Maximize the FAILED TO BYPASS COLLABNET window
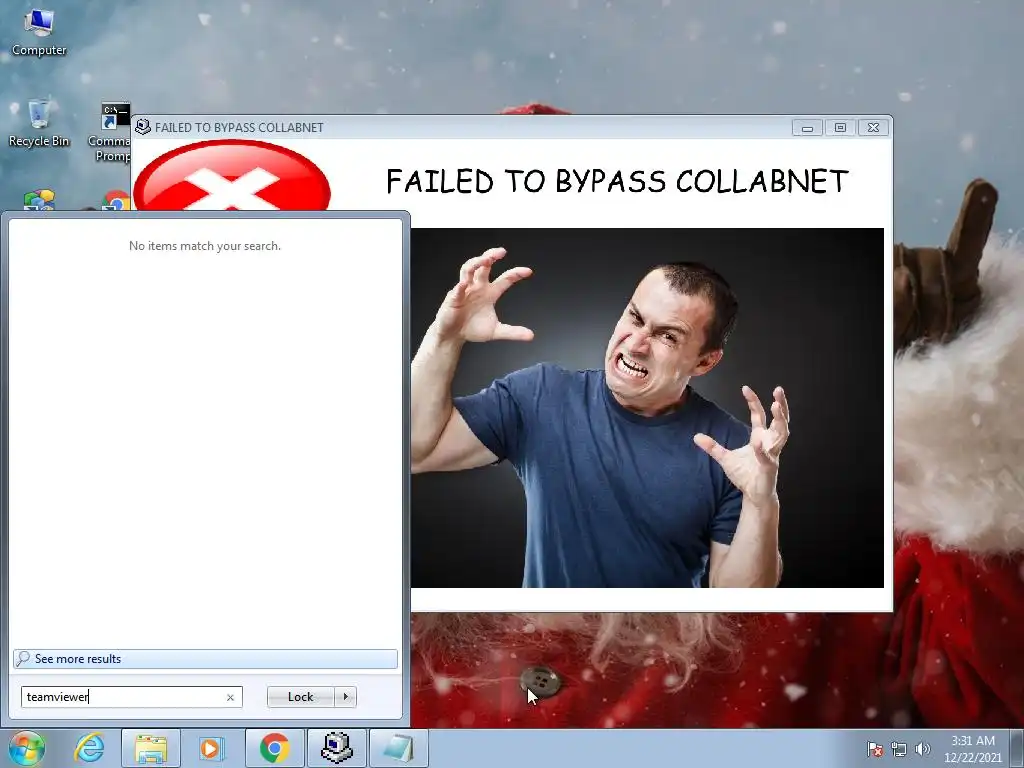 tap(840, 128)
